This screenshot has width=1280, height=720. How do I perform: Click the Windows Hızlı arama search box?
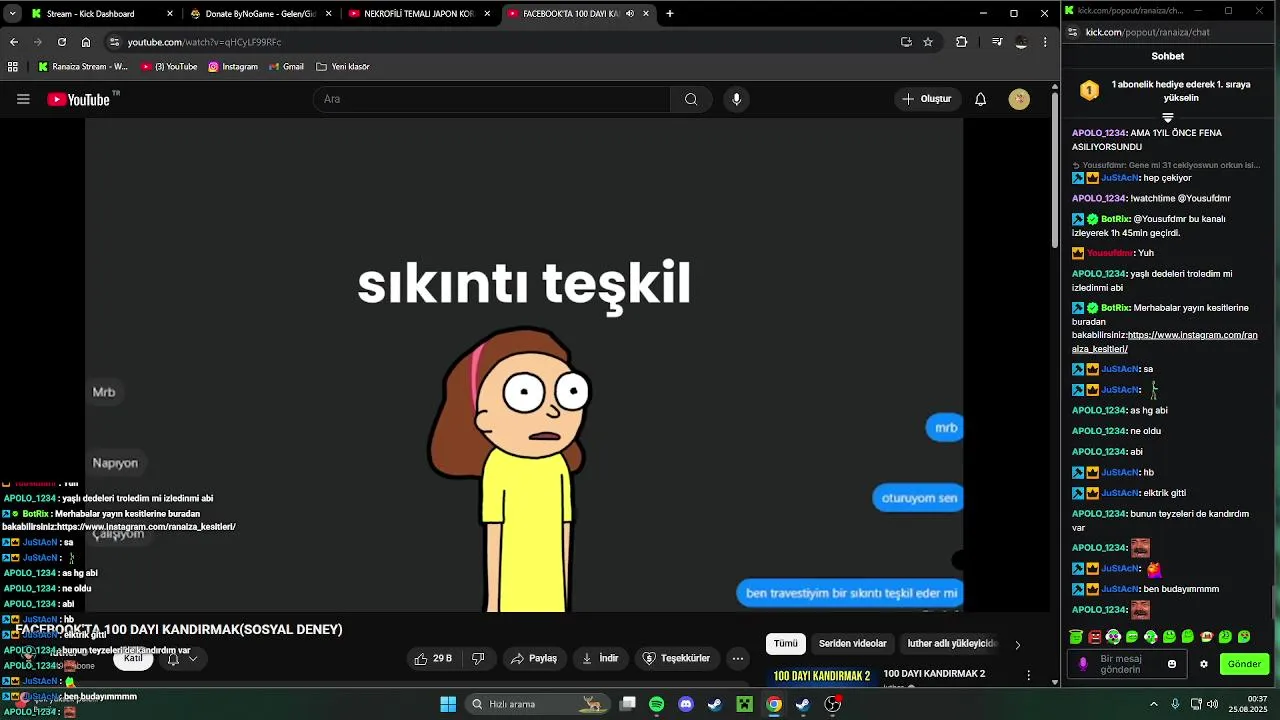pos(537,704)
